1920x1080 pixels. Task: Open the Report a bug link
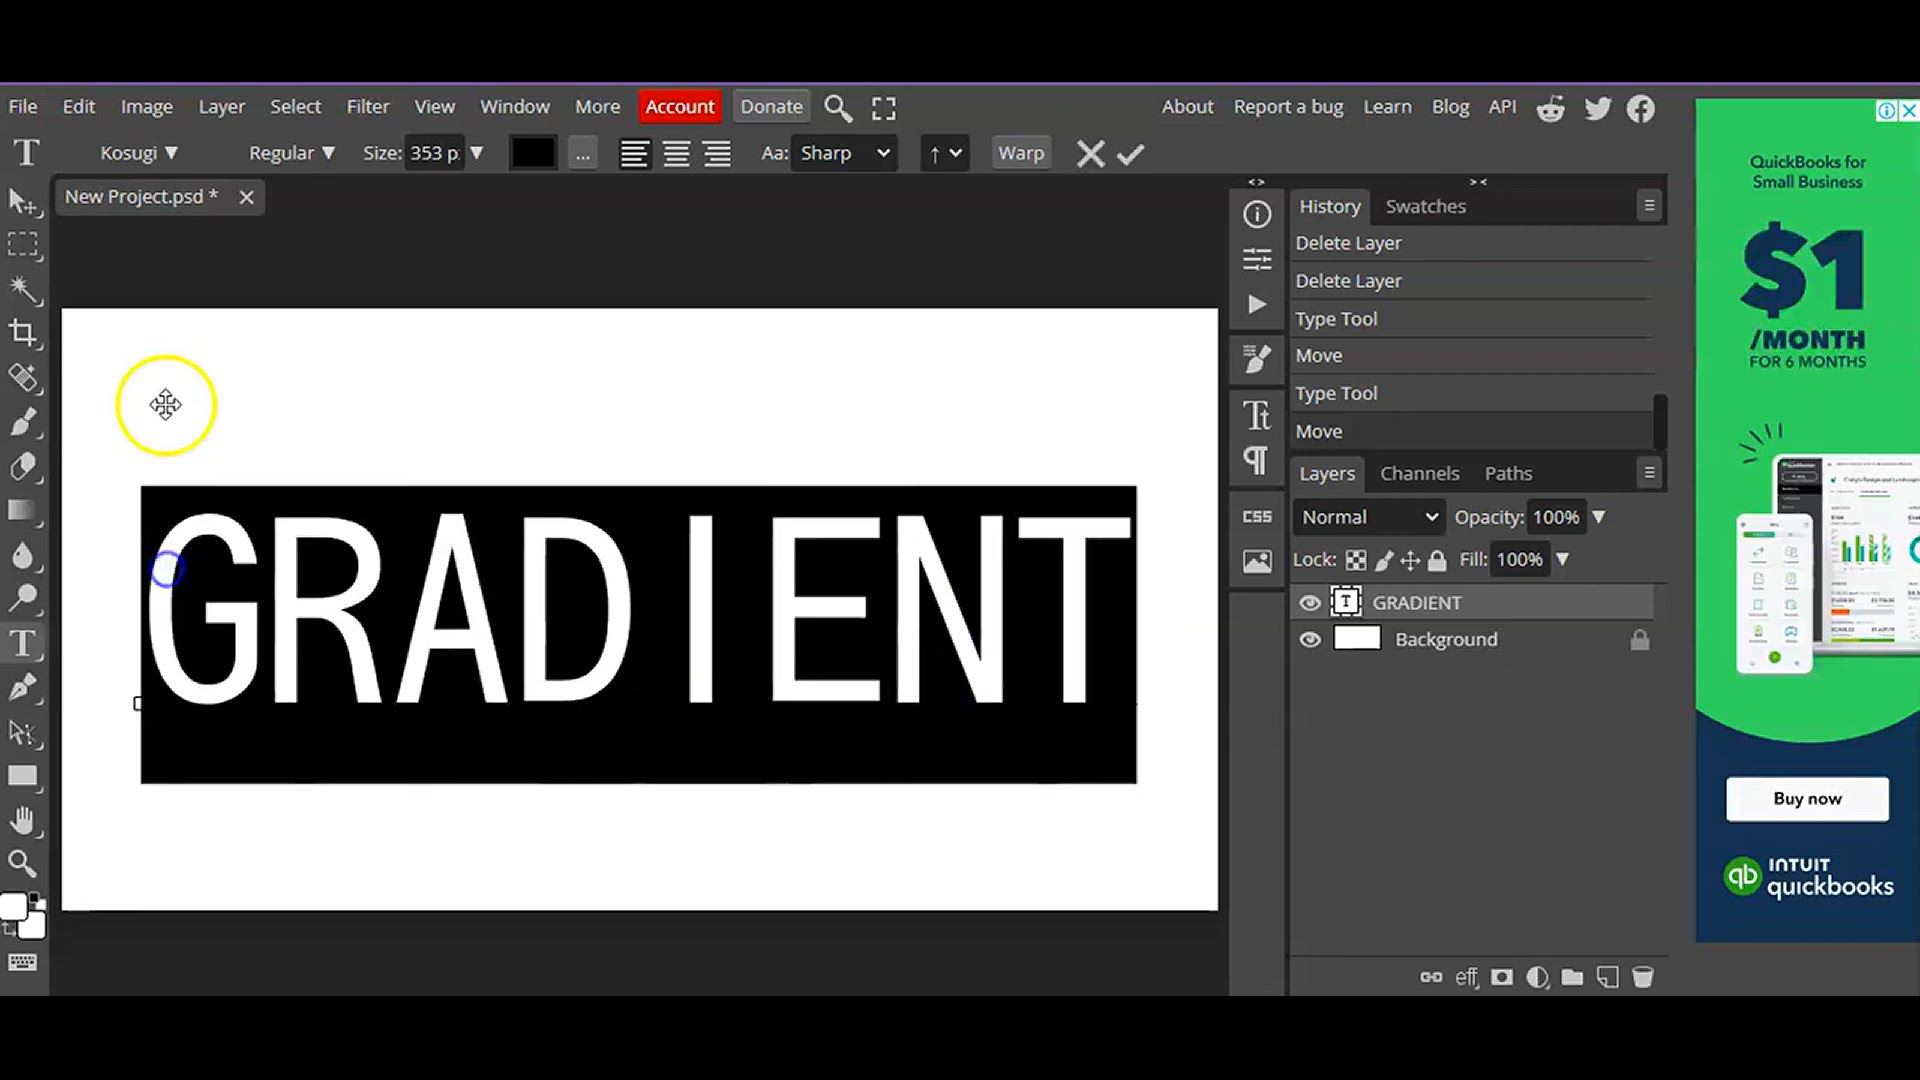(x=1288, y=107)
